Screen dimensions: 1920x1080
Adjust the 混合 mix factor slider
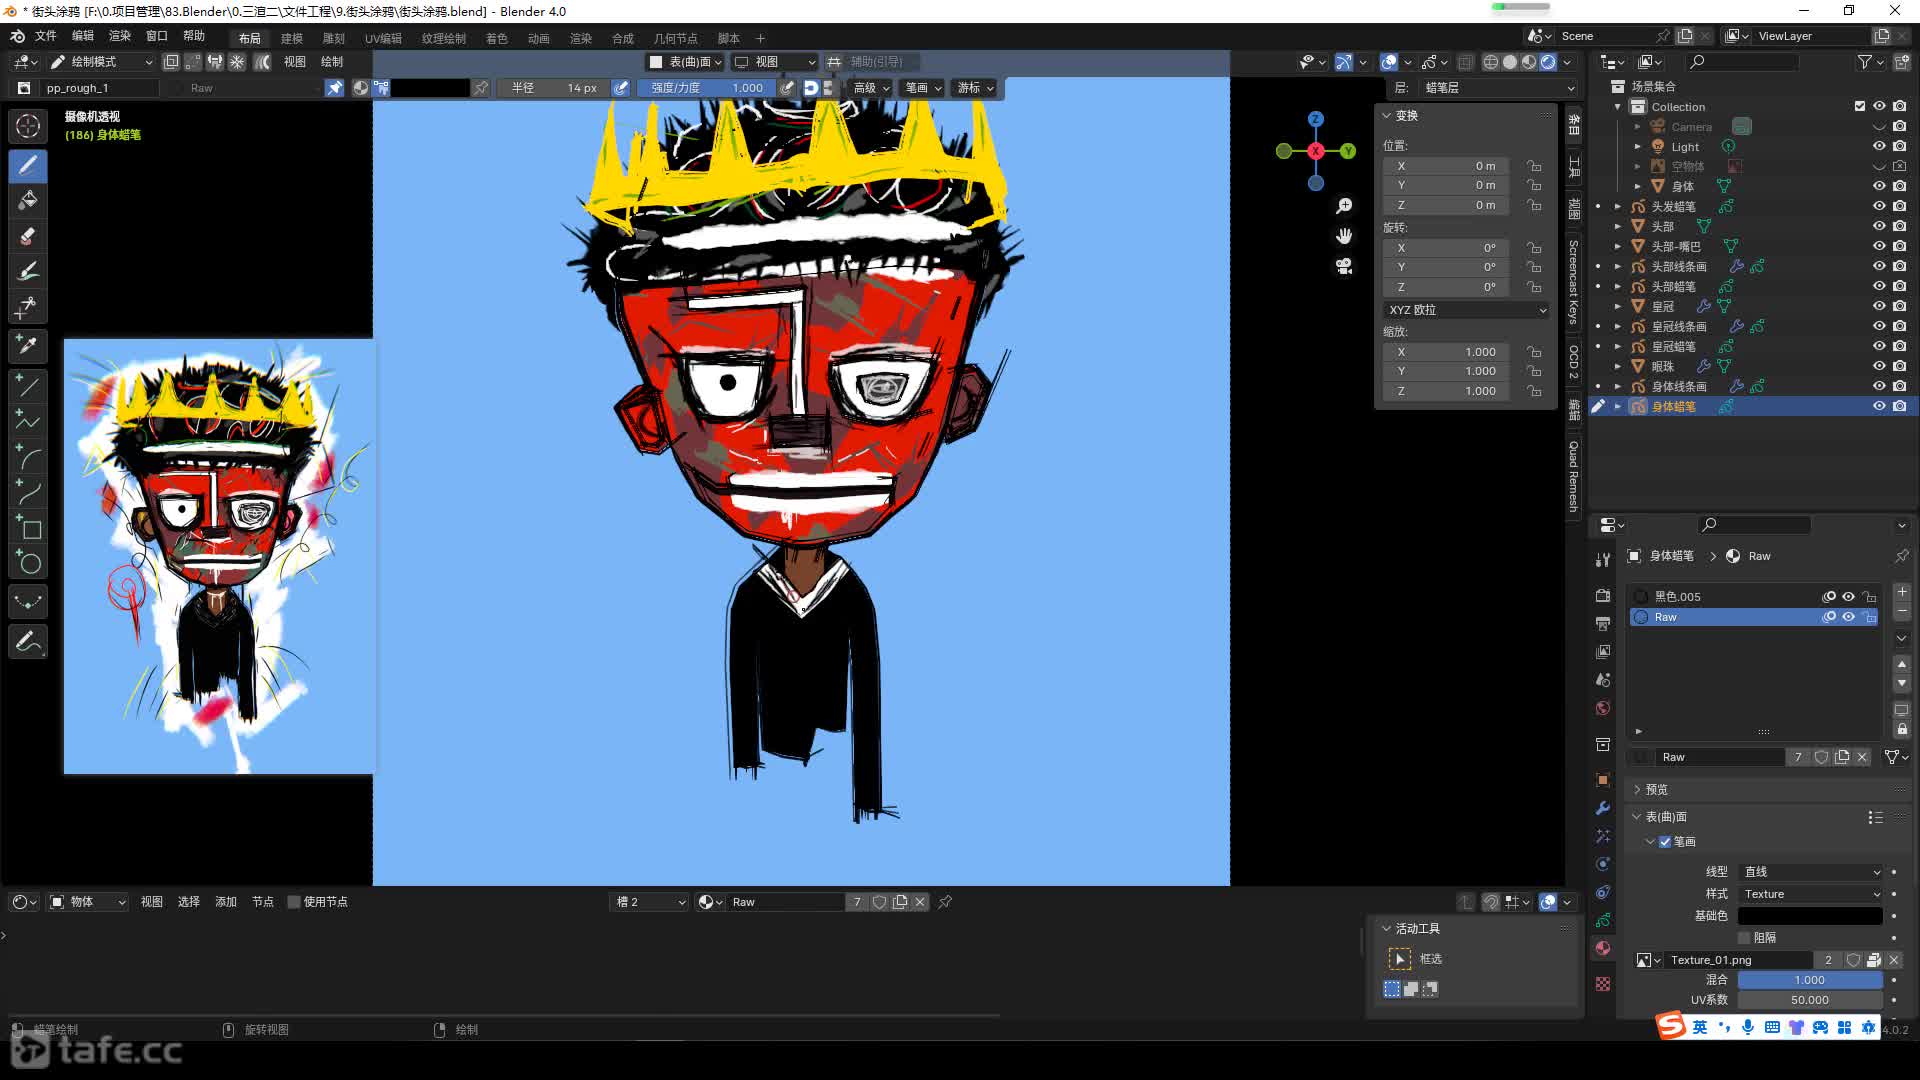point(1811,980)
